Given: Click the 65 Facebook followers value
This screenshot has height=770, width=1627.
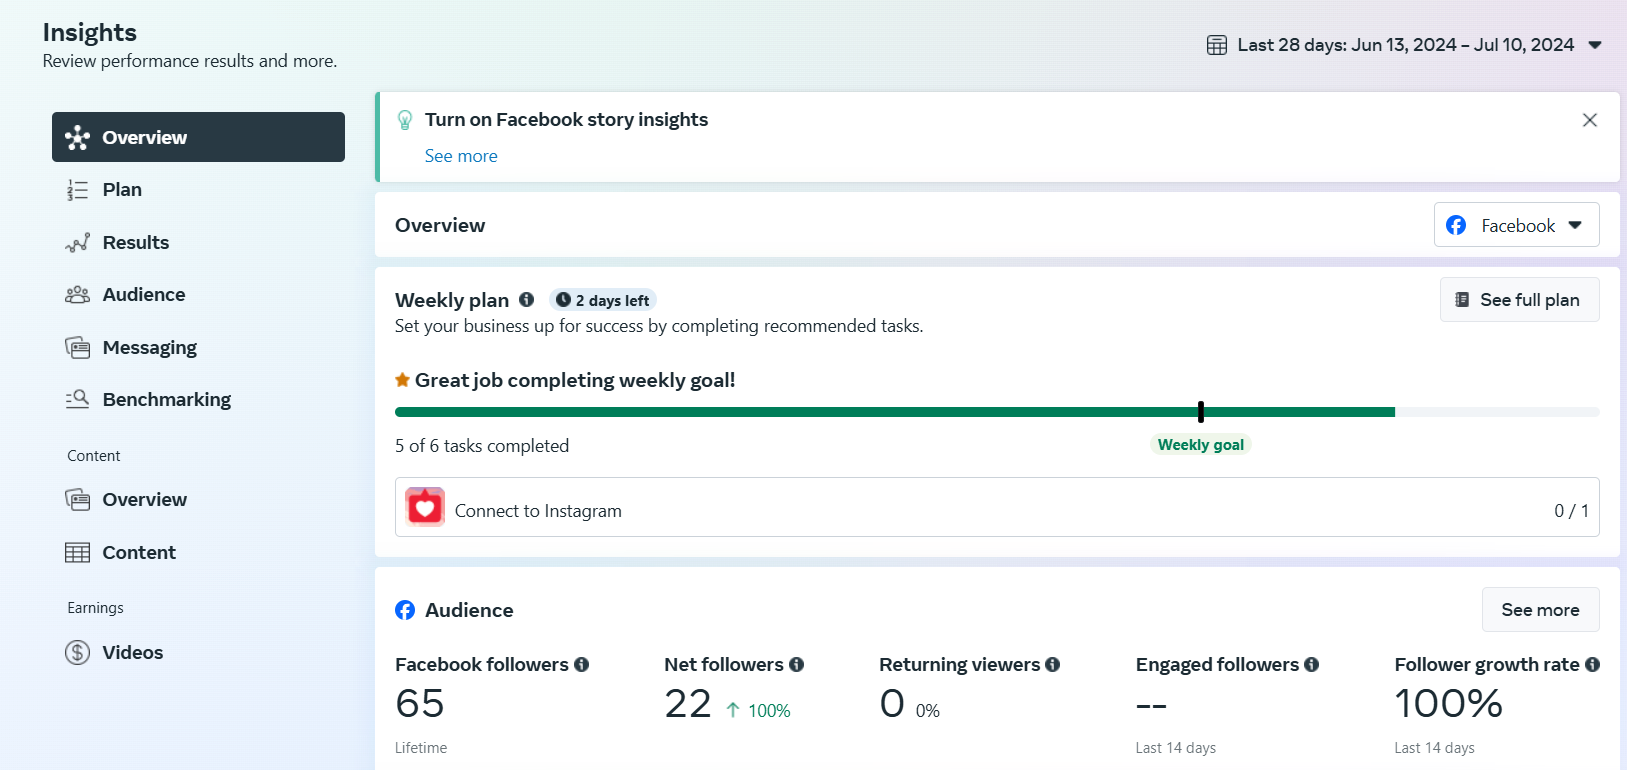Looking at the screenshot, I should (x=420, y=704).
